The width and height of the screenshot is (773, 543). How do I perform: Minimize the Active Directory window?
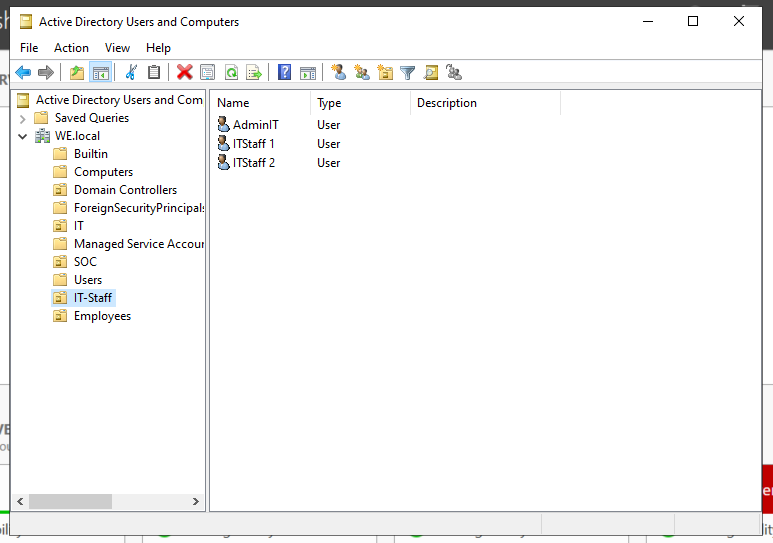[x=648, y=21]
